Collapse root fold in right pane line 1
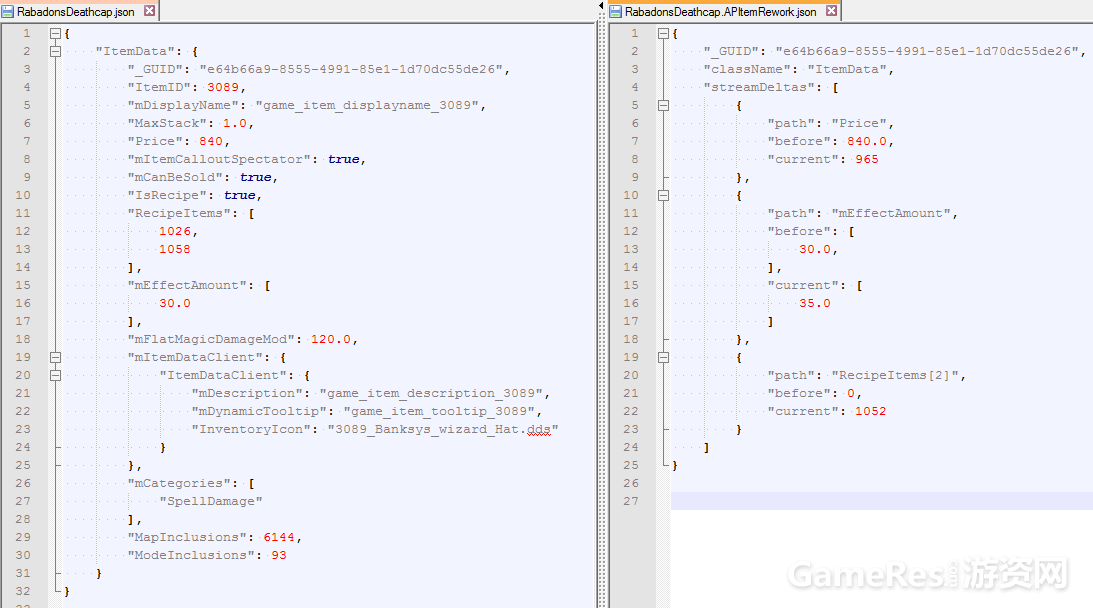This screenshot has height=608, width=1093. [x=663, y=33]
